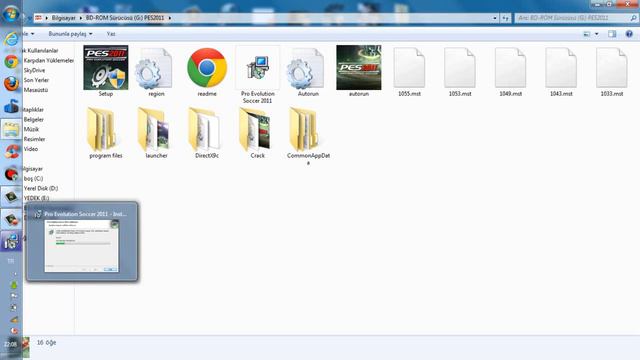
Task: Click the change view icon
Action: (587, 34)
